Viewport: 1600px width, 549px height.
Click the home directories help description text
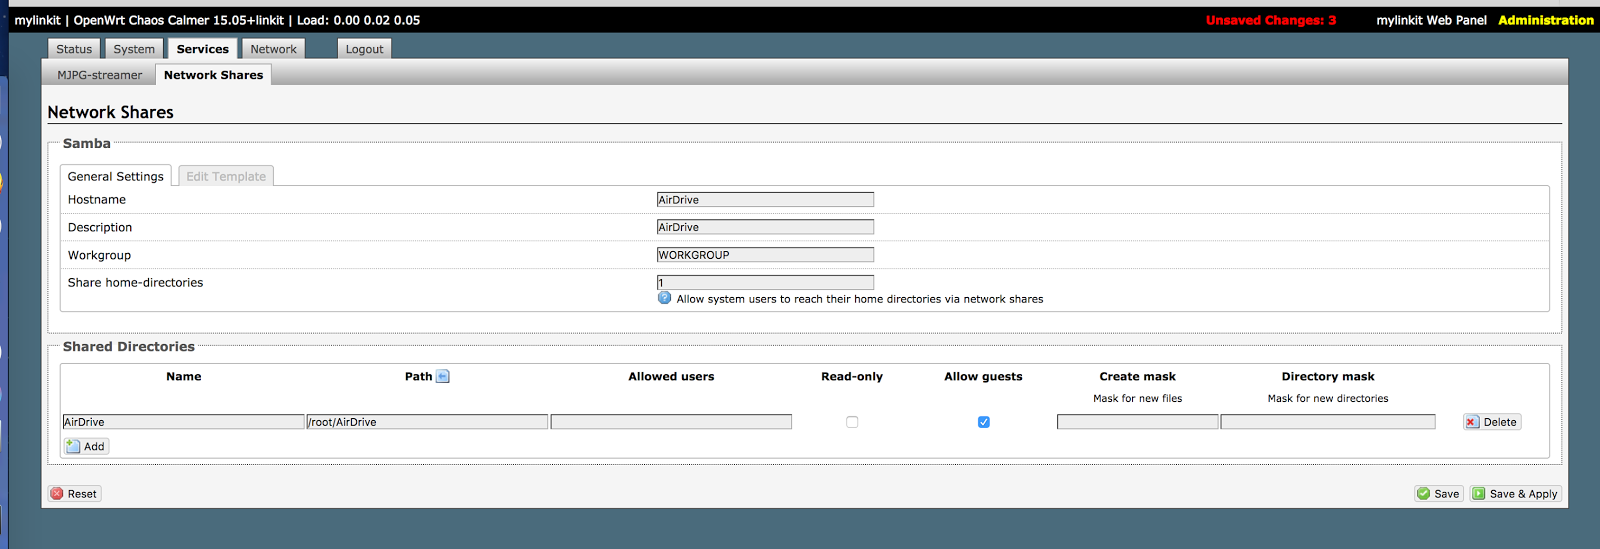[x=860, y=299]
